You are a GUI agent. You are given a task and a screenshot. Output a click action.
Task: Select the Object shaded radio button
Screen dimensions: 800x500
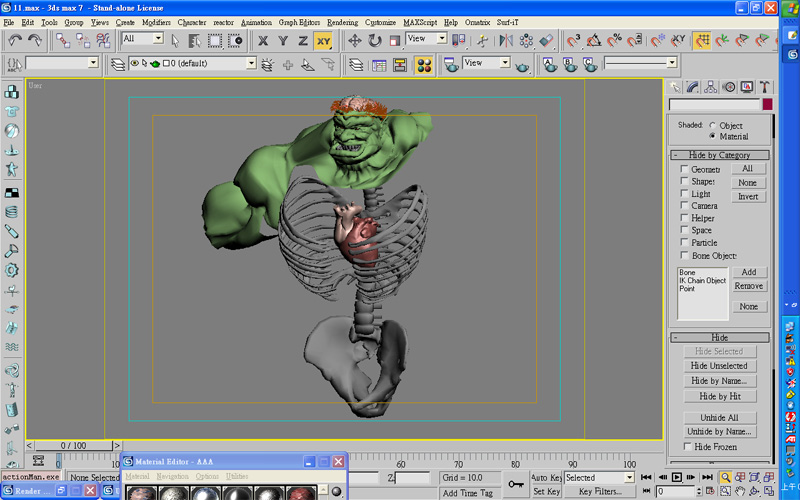coord(712,125)
